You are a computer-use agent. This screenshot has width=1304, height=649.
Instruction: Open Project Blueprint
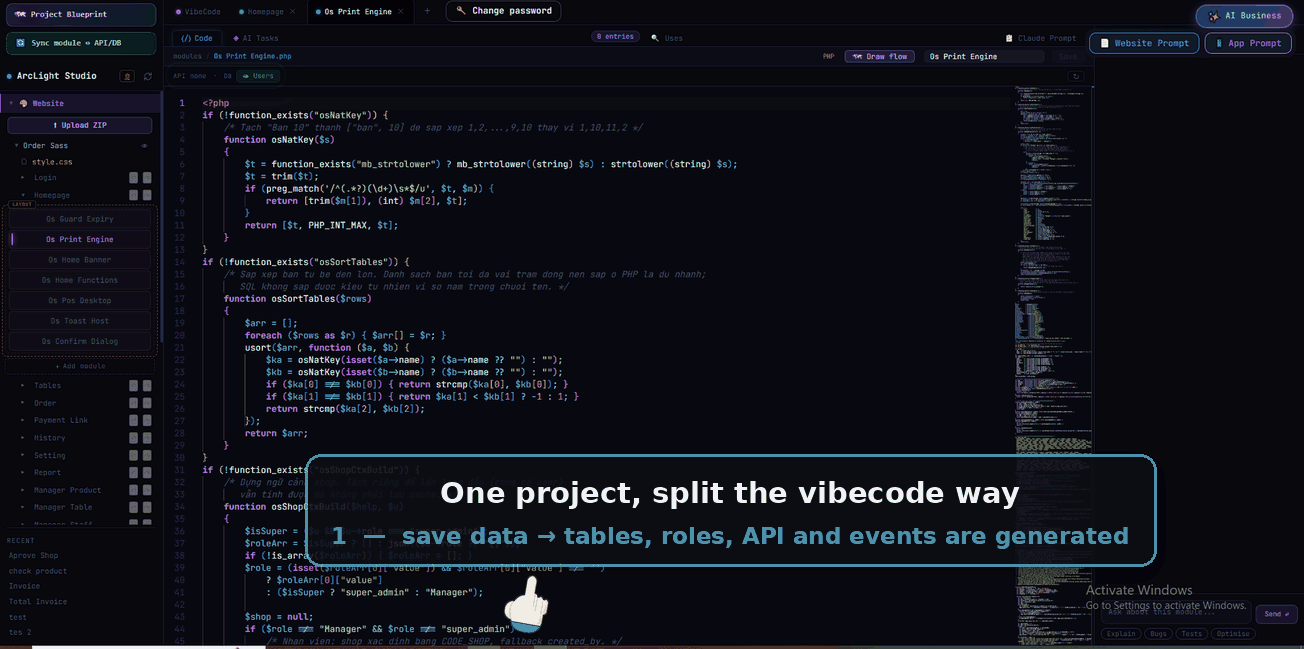click(81, 14)
